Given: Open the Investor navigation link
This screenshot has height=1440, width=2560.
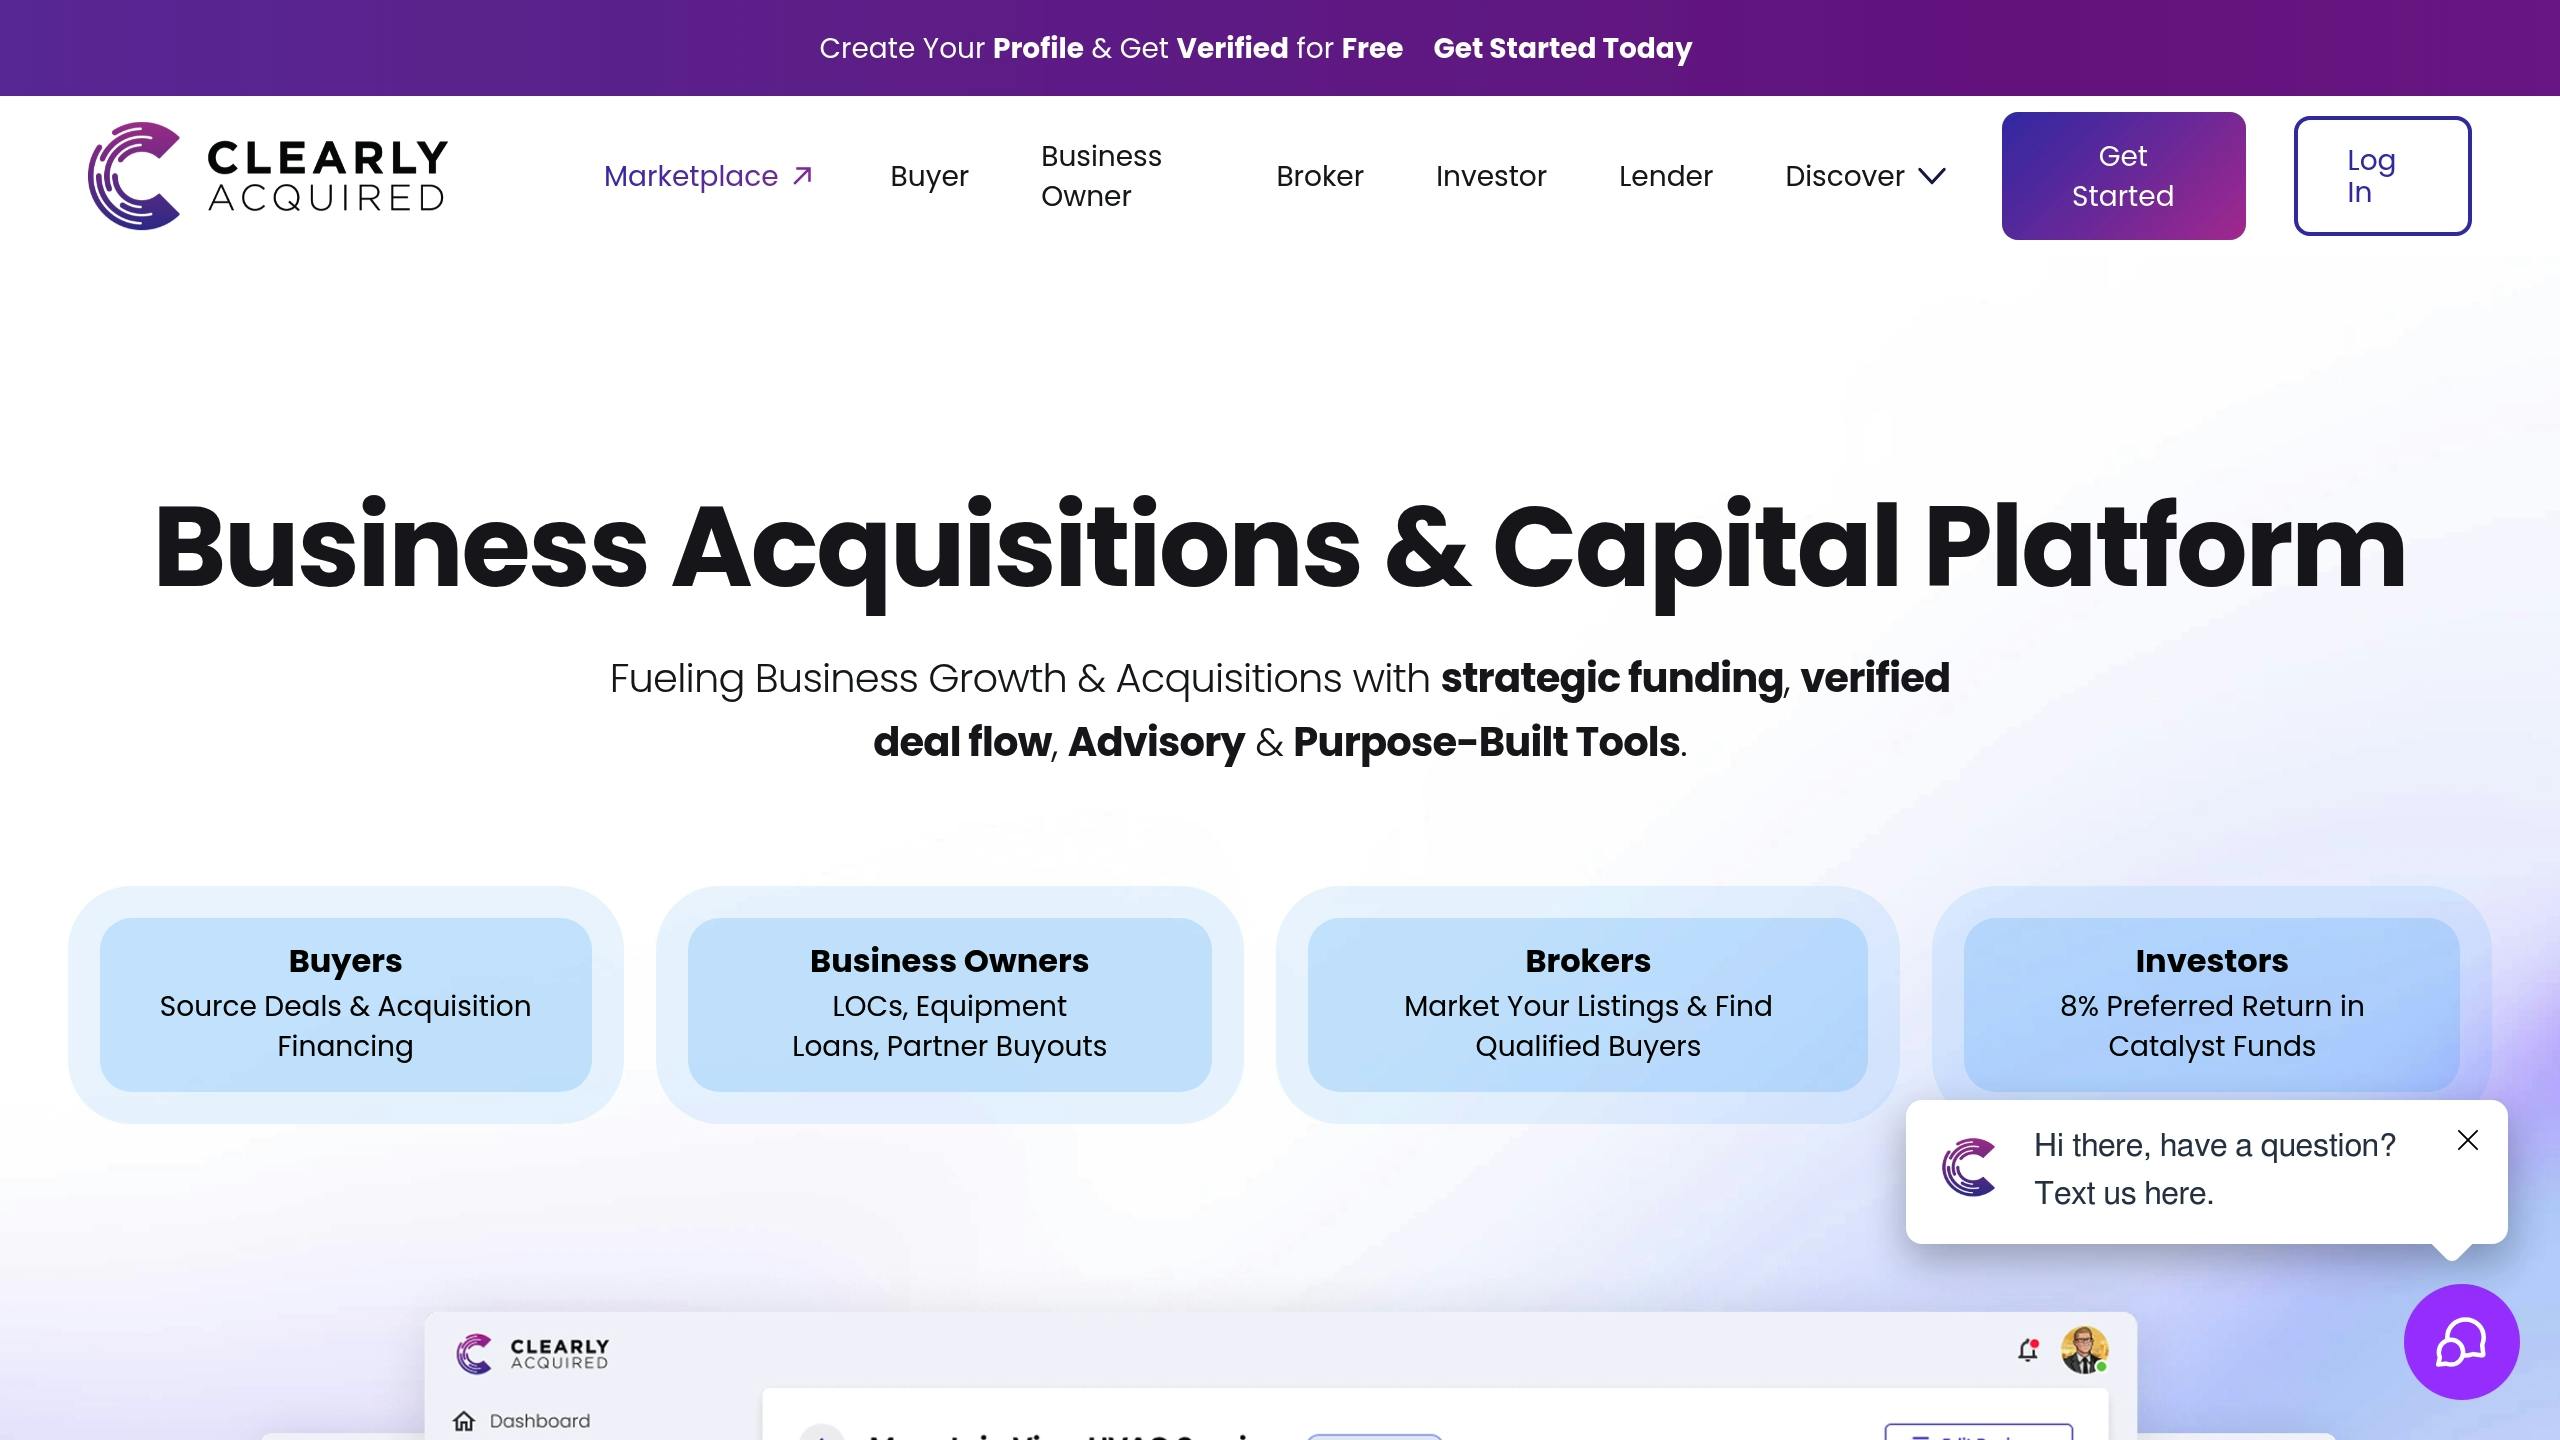Looking at the screenshot, I should (x=1491, y=176).
